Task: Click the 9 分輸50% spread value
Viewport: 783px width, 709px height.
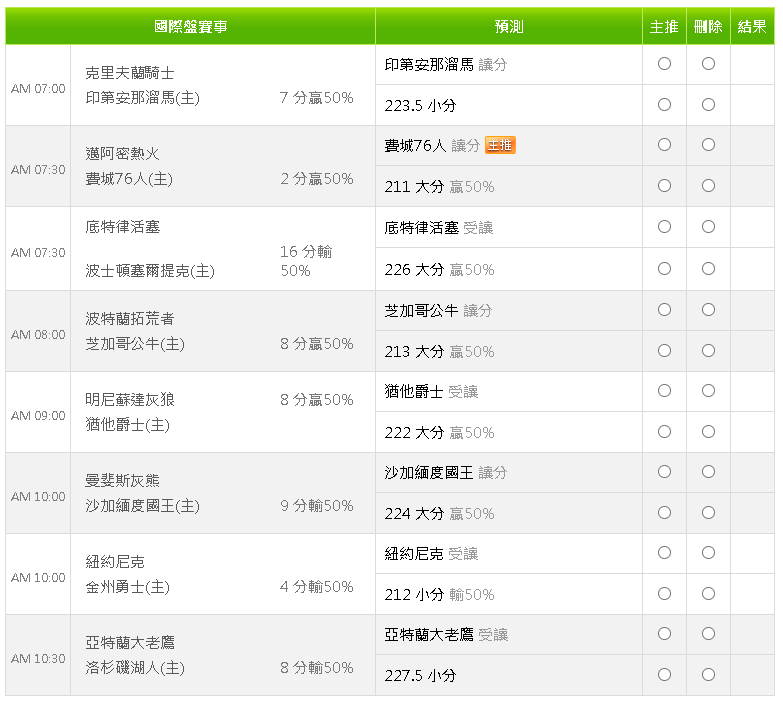Action: tap(317, 506)
